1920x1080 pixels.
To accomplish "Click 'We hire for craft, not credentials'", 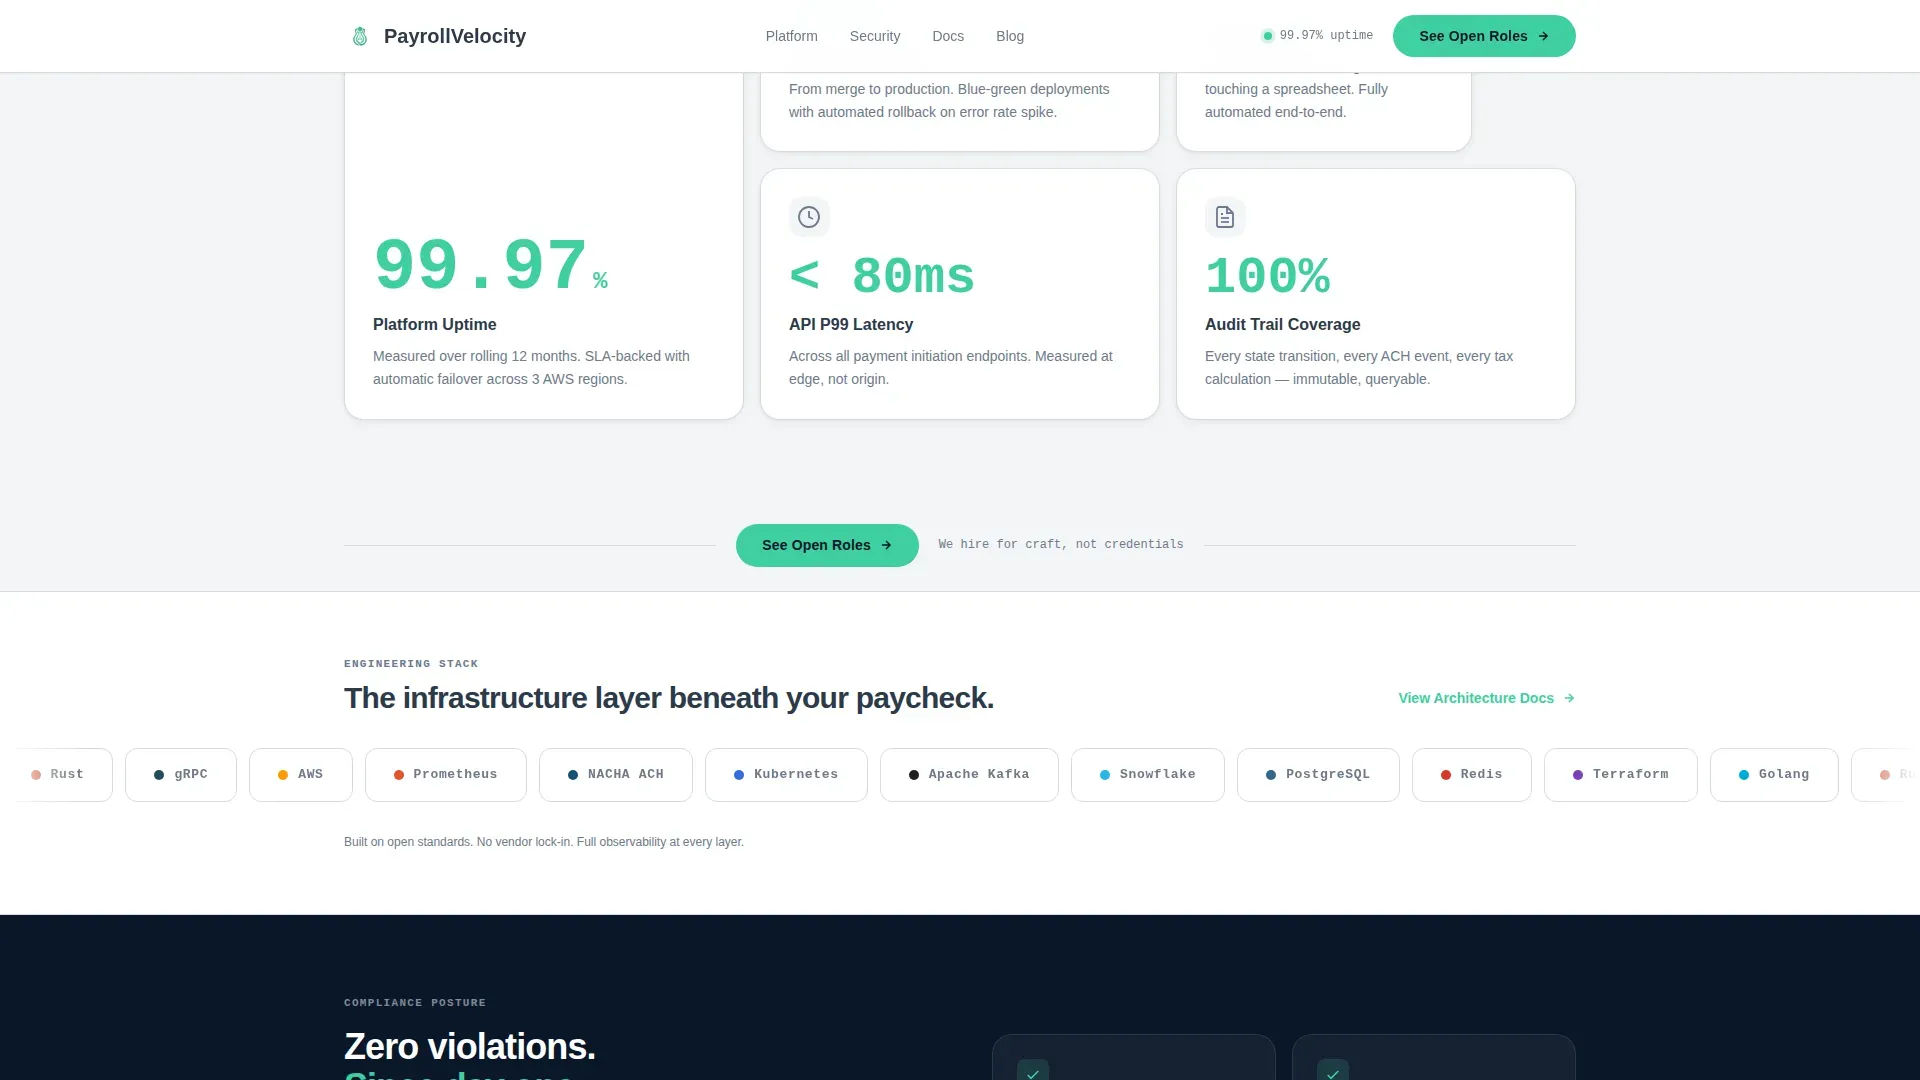I will [1061, 545].
